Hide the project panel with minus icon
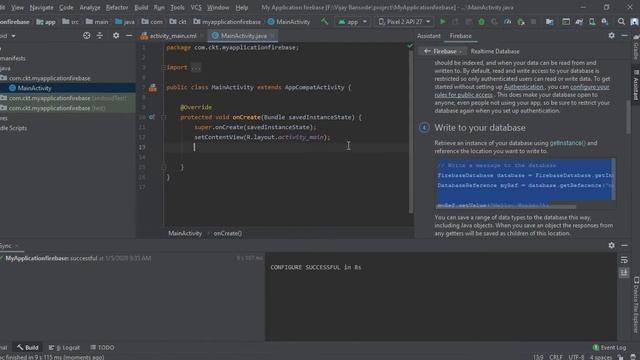This screenshot has height=360, width=640. point(129,36)
